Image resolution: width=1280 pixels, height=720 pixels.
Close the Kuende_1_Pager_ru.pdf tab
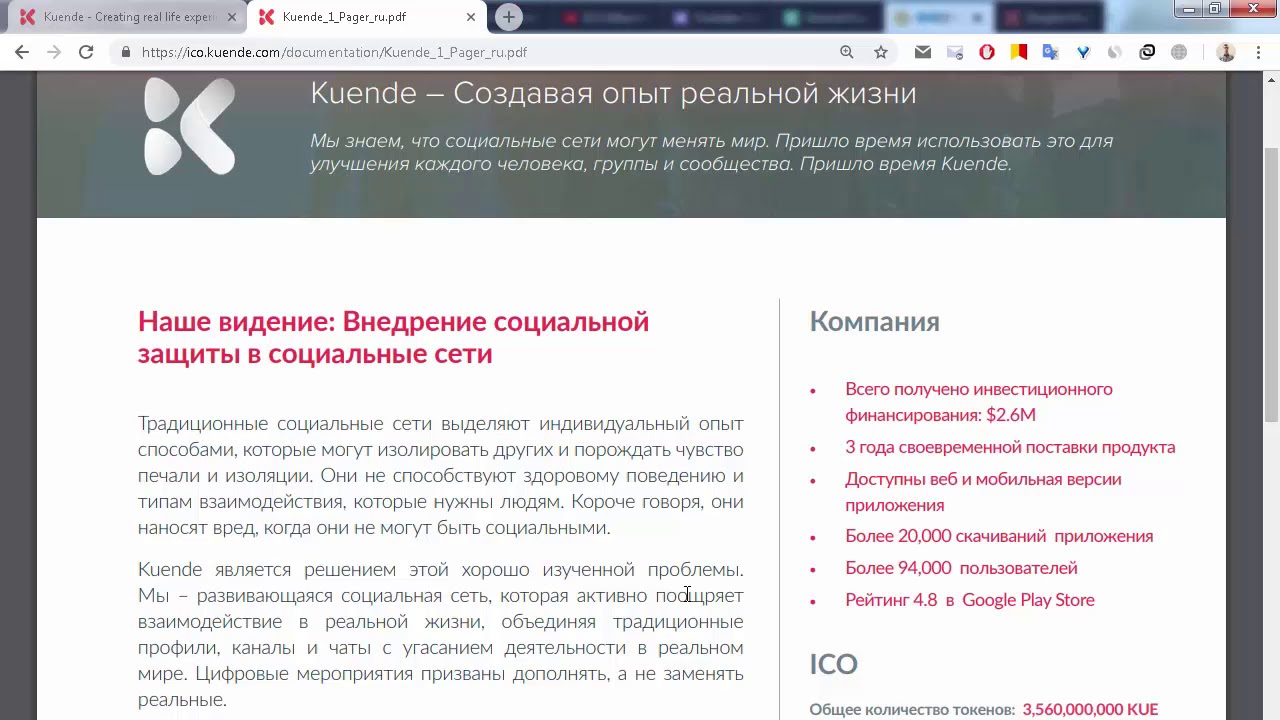tap(471, 17)
